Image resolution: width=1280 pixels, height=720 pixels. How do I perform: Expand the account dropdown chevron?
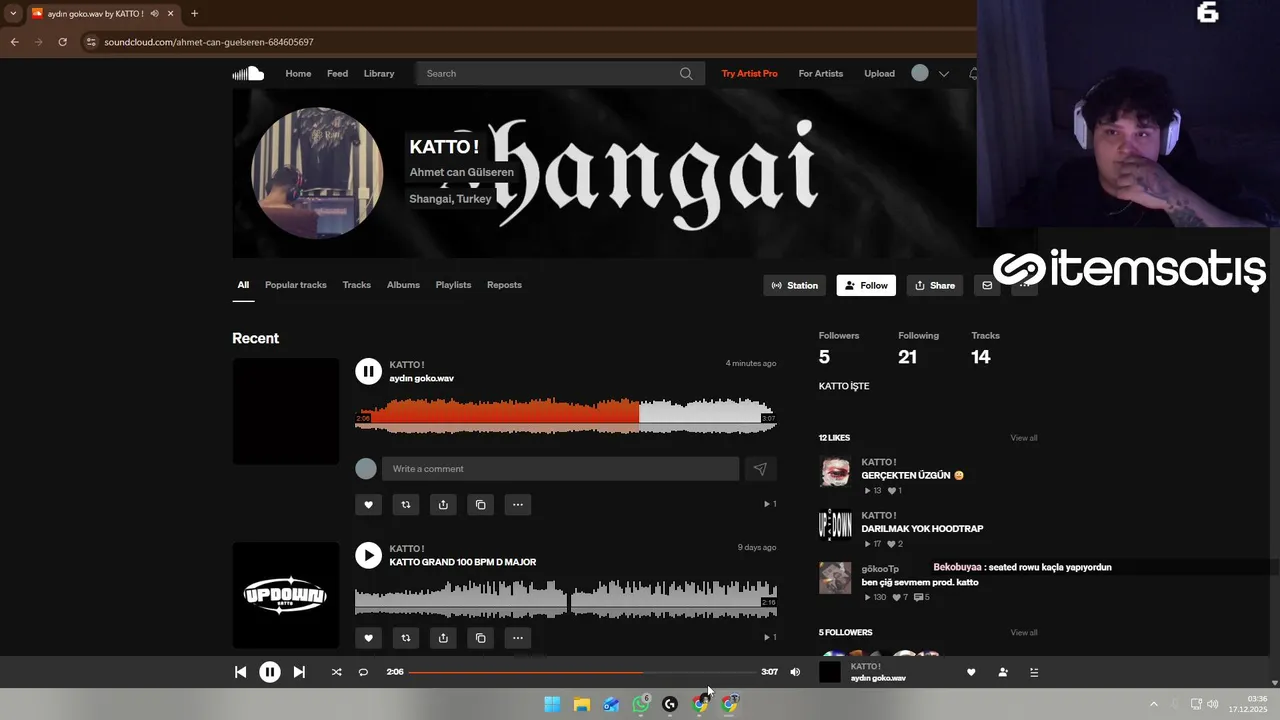(943, 74)
